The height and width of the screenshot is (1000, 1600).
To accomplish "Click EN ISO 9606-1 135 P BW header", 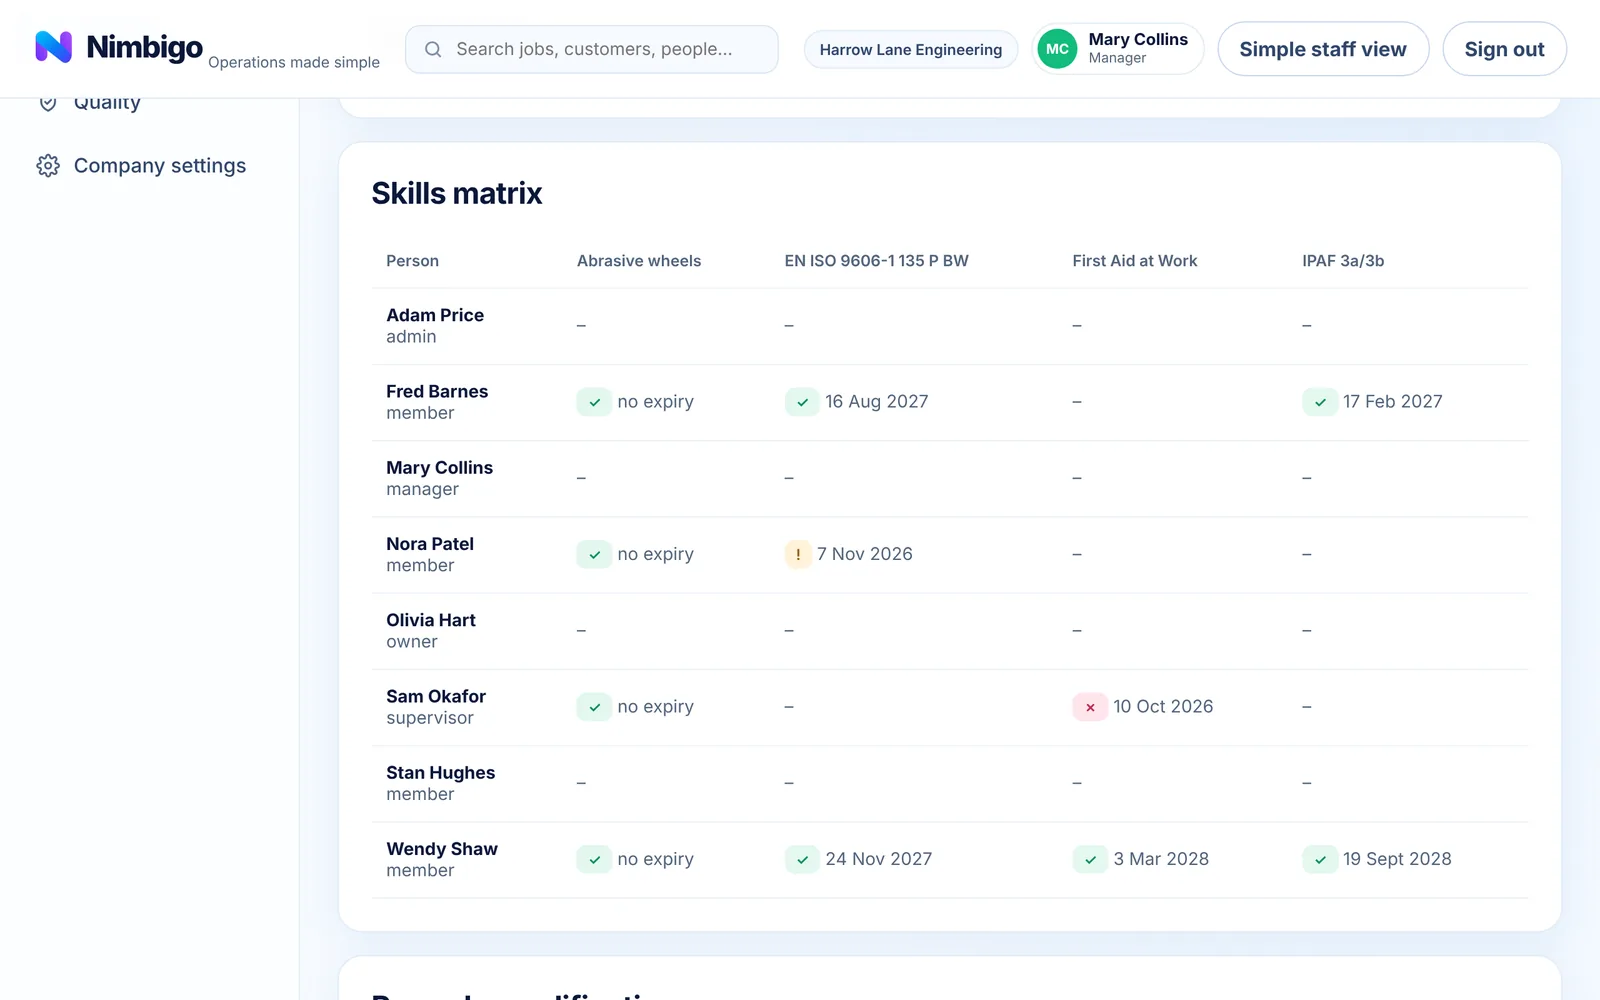I will click(x=876, y=261).
